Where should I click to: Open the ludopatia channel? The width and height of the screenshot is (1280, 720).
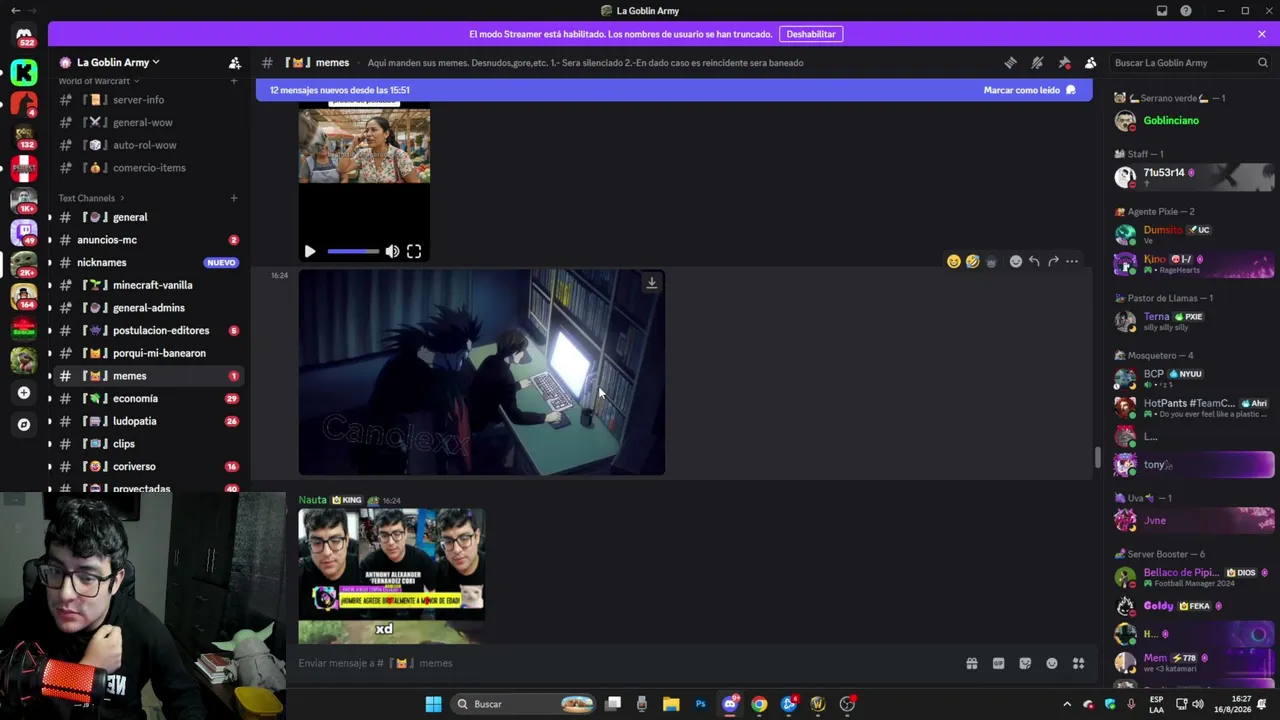[150, 421]
